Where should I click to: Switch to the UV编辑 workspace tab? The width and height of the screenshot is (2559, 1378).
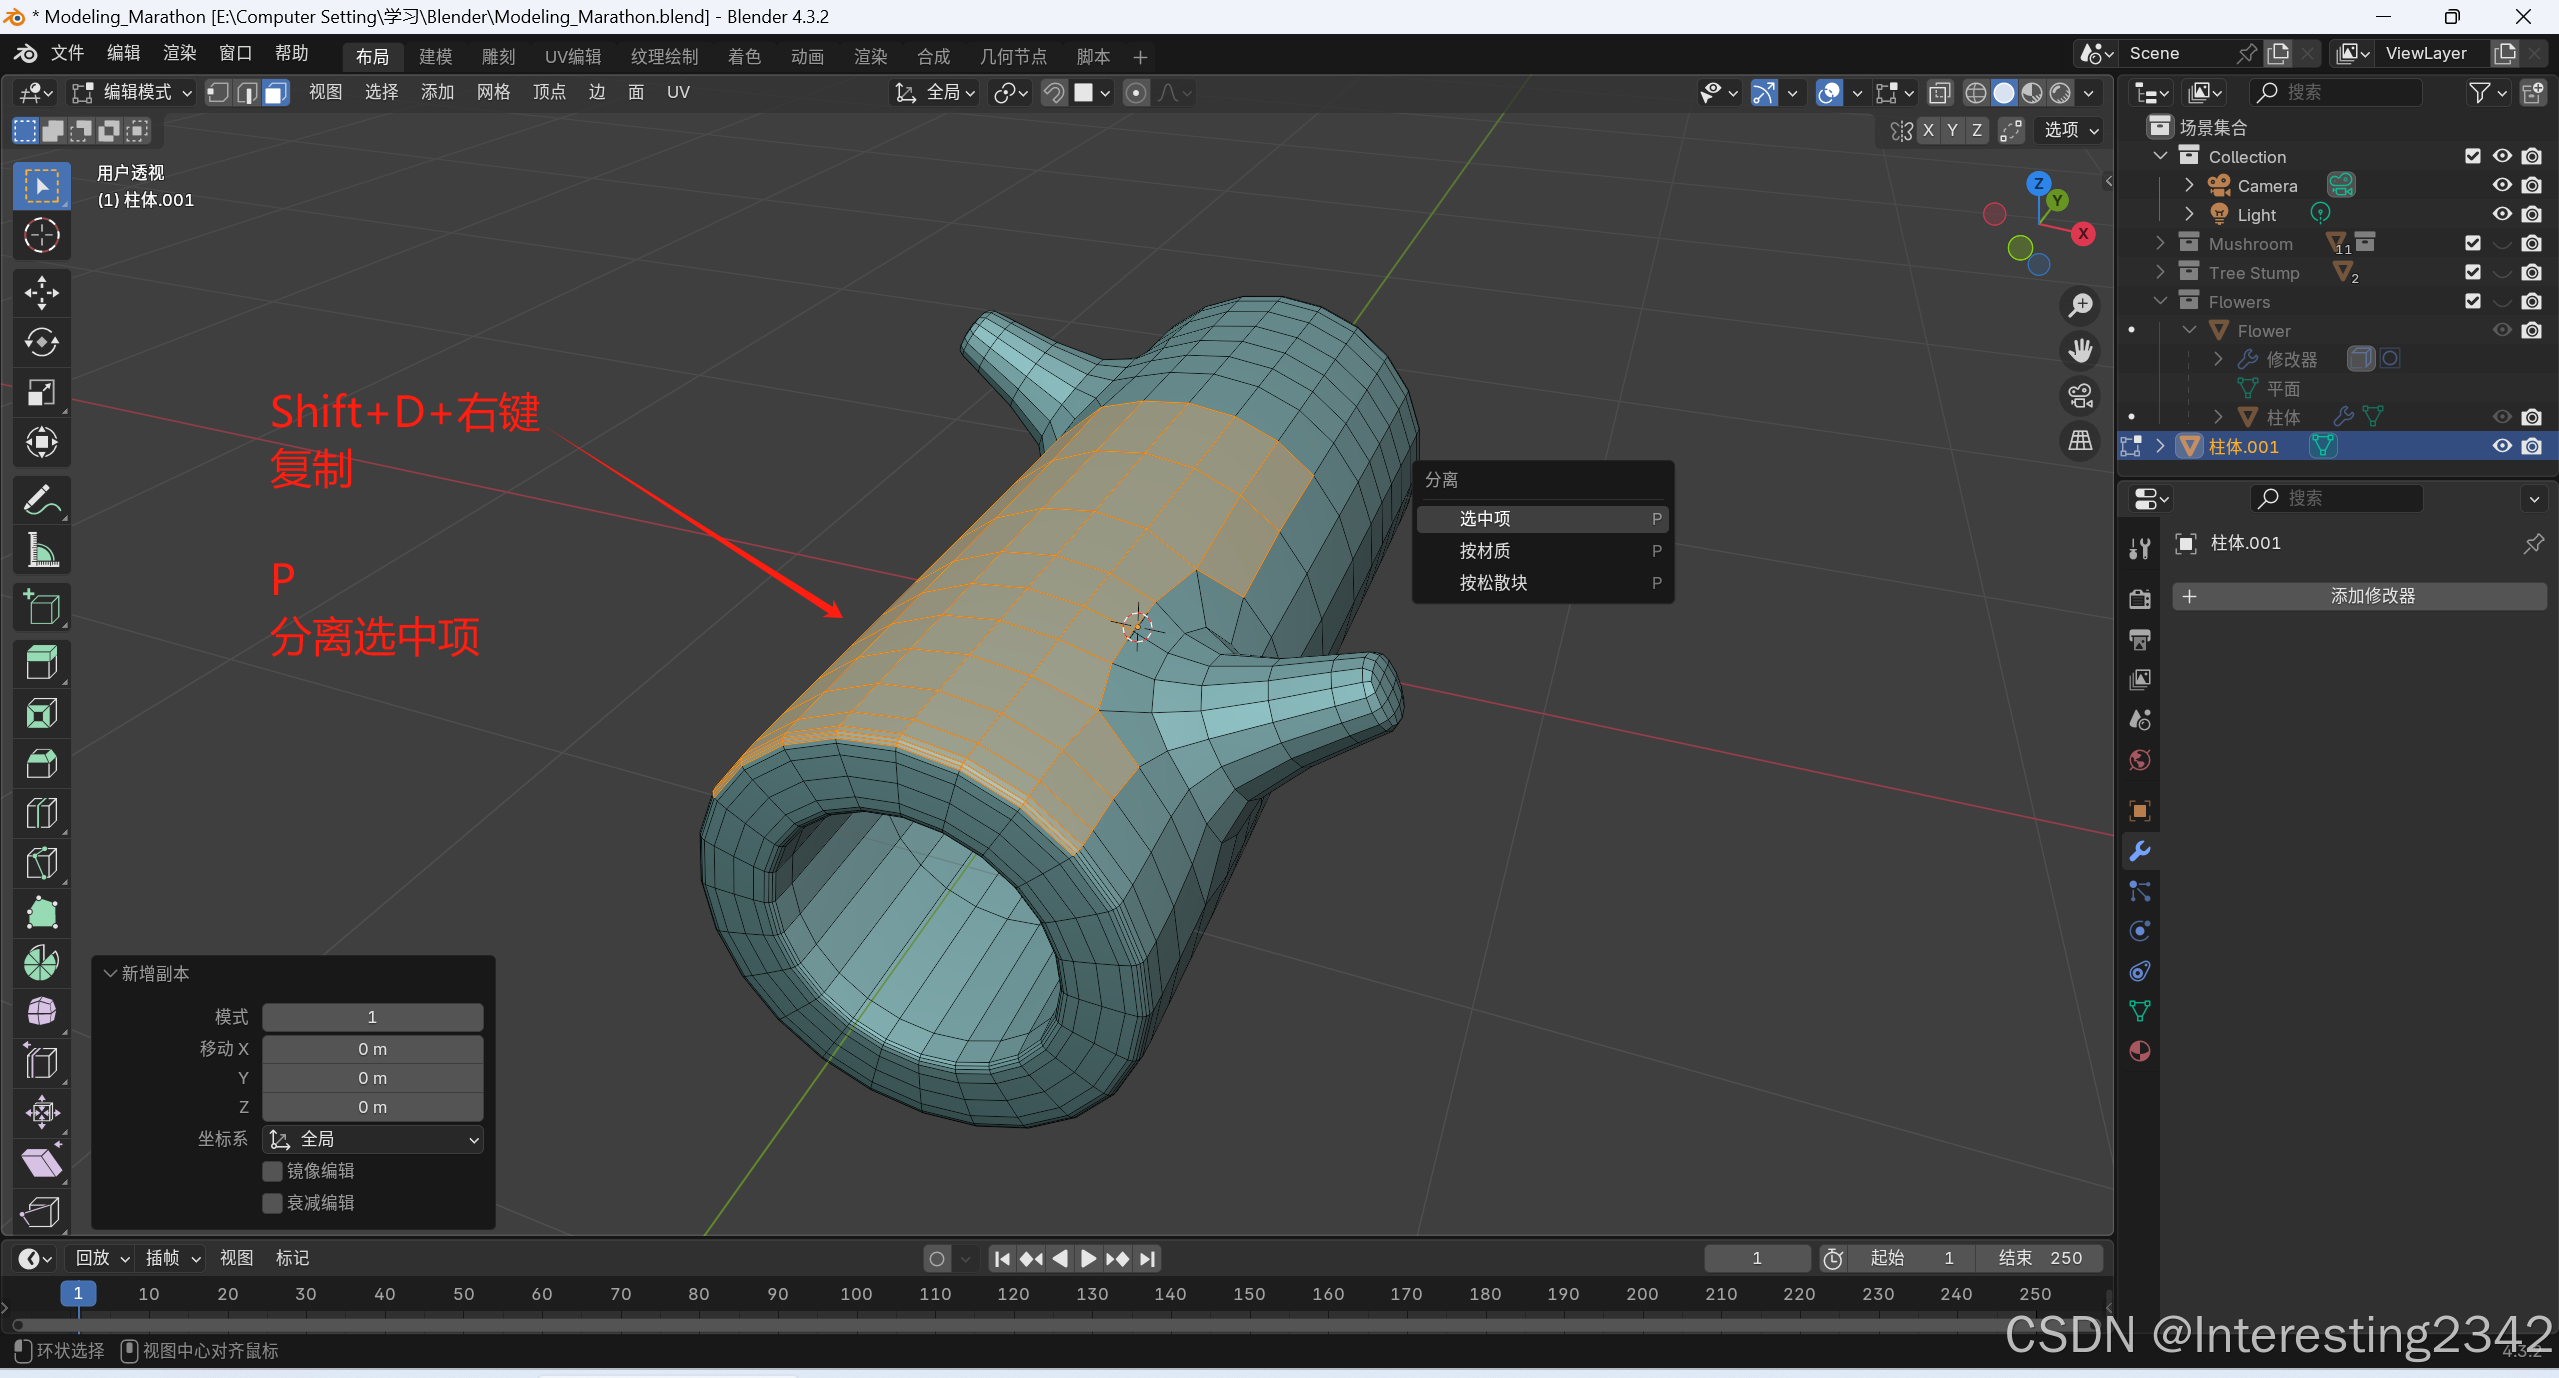pyautogui.click(x=573, y=57)
